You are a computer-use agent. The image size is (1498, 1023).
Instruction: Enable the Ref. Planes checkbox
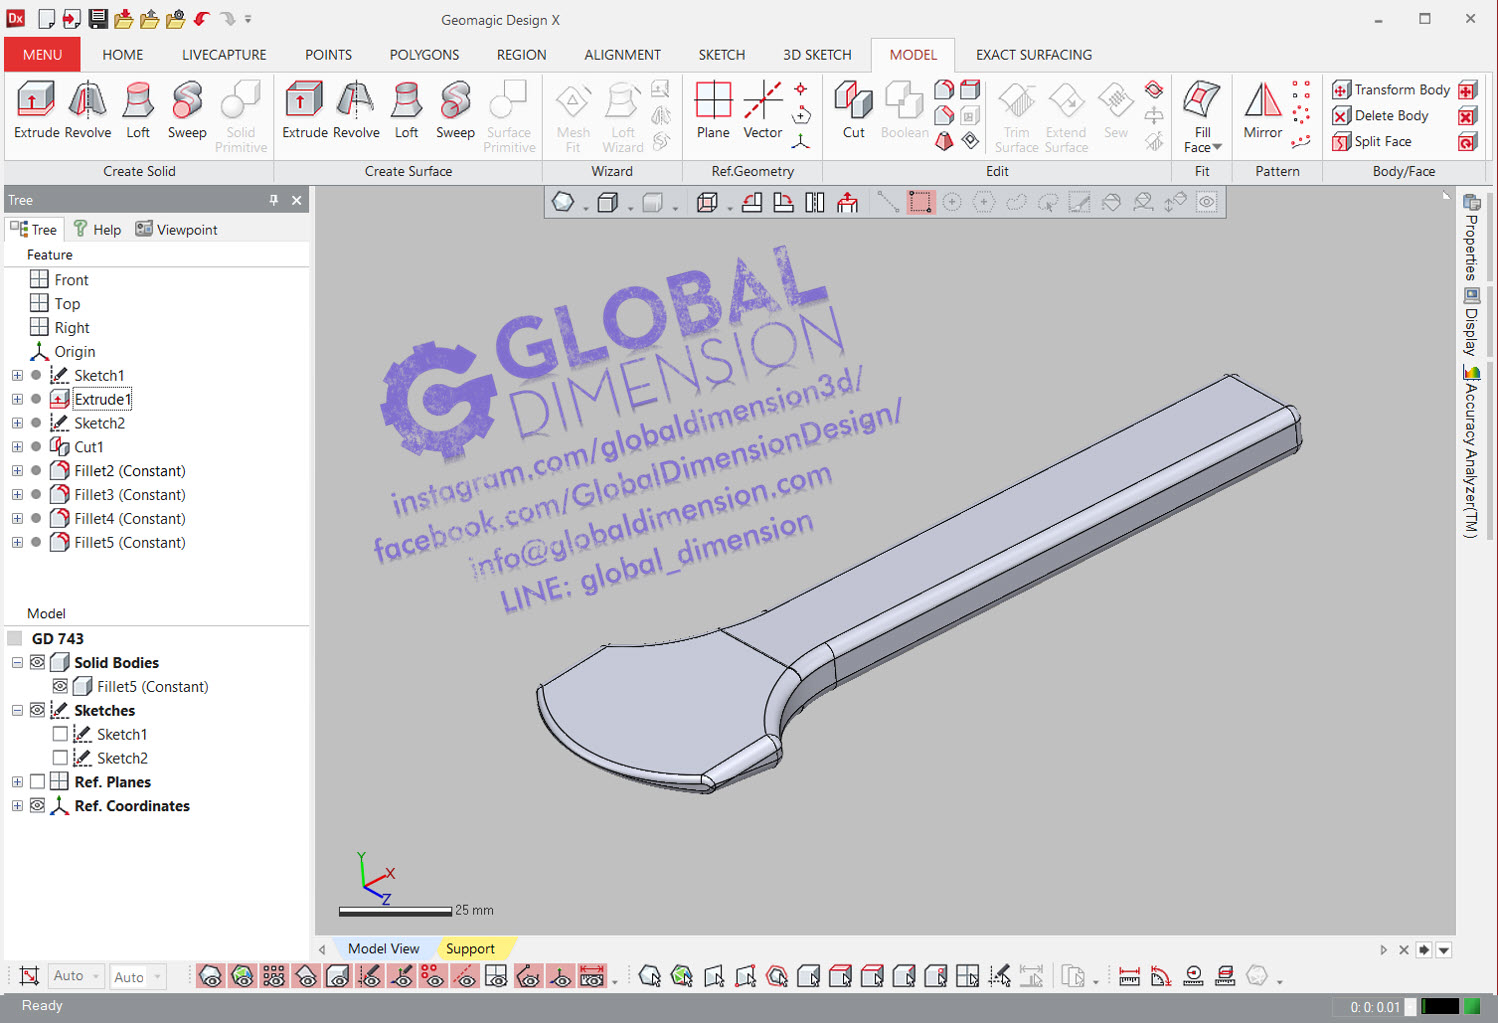coord(37,781)
